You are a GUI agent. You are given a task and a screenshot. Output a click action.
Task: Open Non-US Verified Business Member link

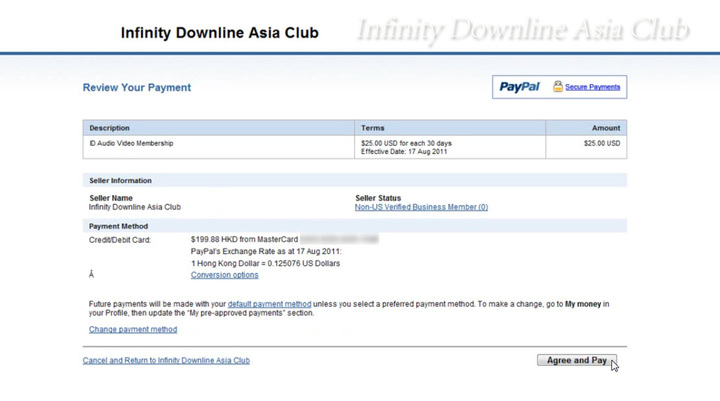click(421, 207)
